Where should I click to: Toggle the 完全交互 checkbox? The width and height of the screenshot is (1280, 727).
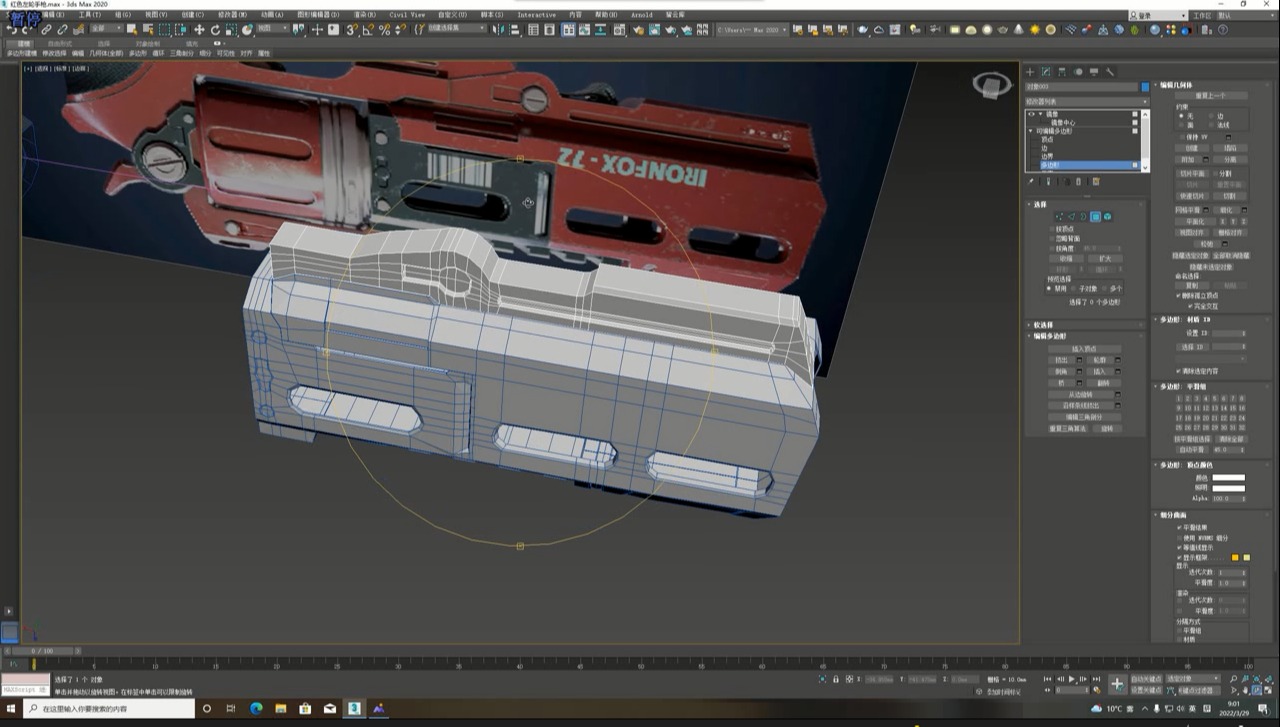1192,306
